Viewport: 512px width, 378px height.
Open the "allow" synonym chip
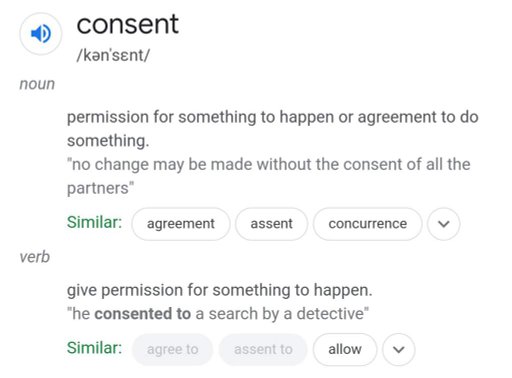coord(345,349)
